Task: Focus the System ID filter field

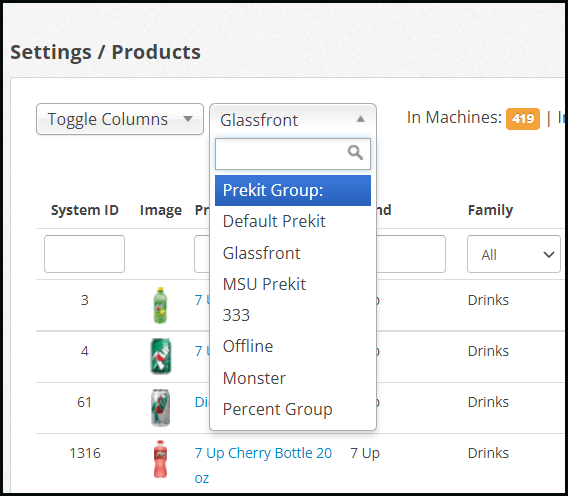Action: tap(84, 254)
